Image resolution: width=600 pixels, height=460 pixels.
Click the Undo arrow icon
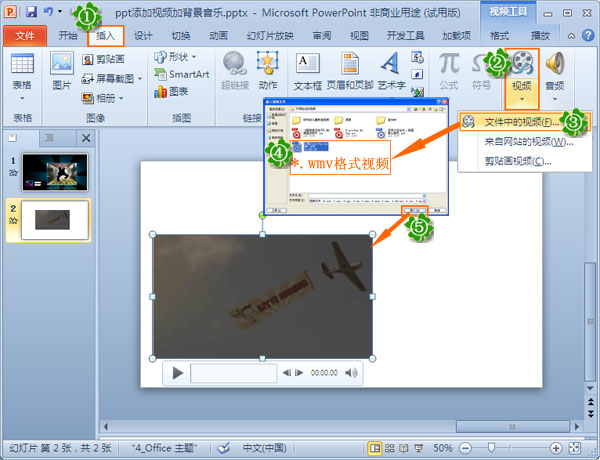coord(47,11)
